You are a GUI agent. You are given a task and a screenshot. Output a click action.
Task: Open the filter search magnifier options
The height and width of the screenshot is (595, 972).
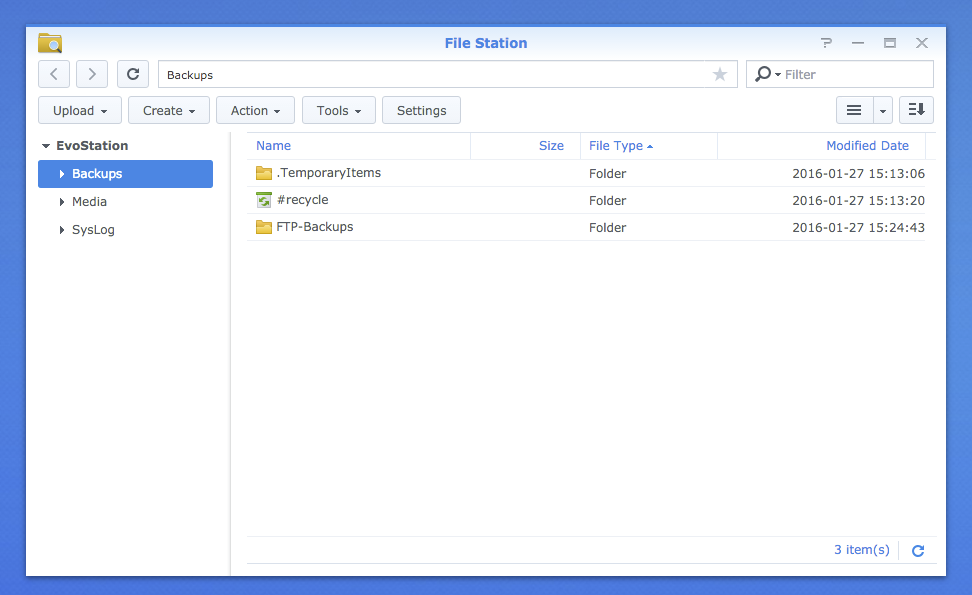[766, 74]
